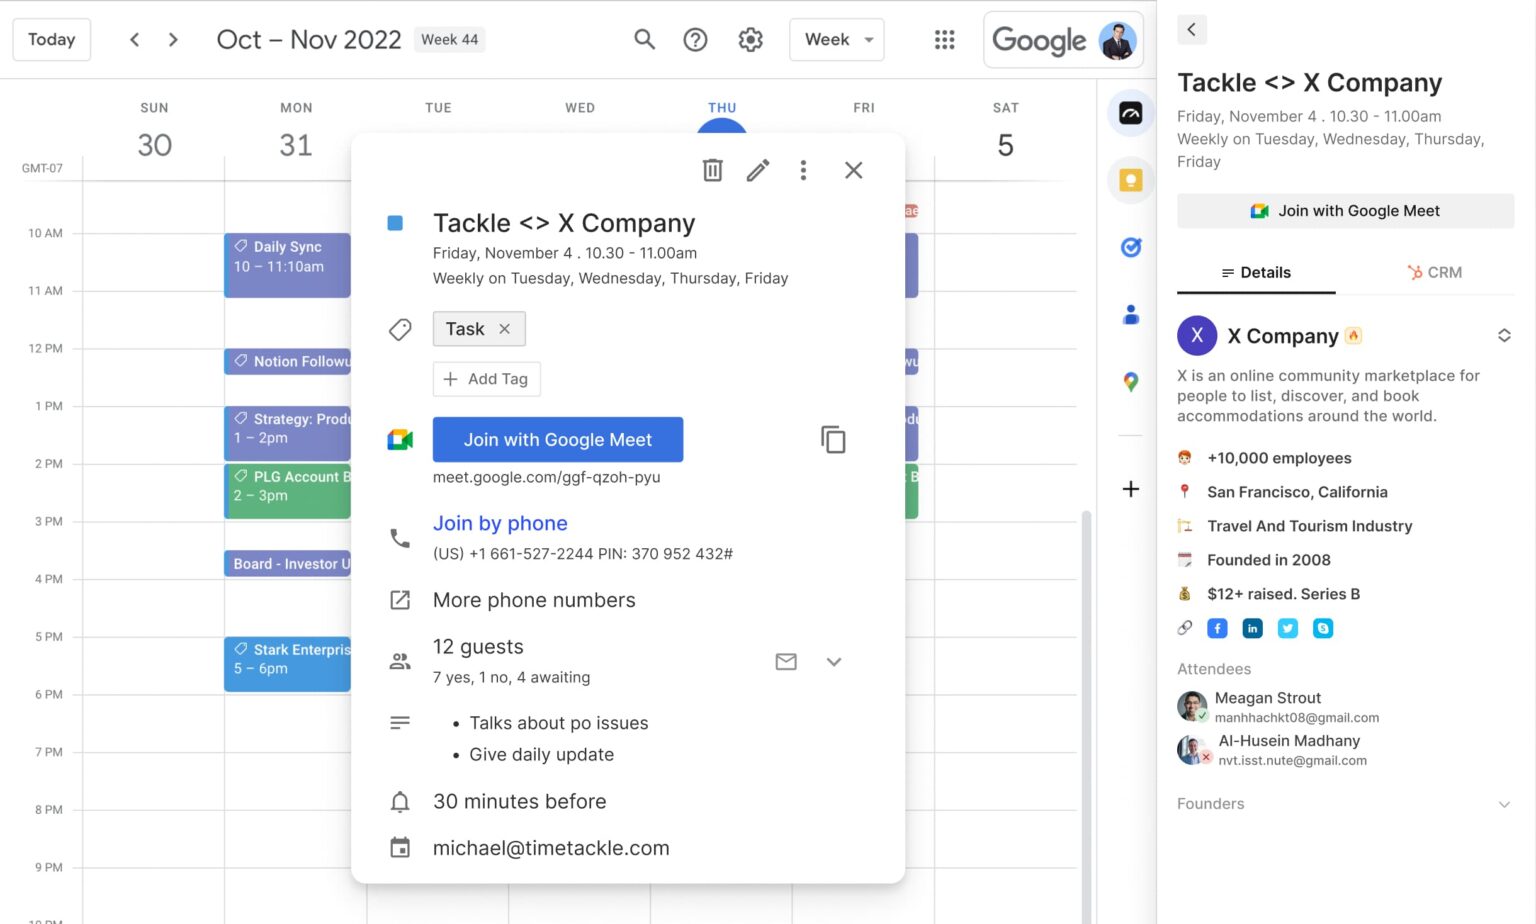Viewport: 1536px width, 924px height.
Task: Click X Company fire badge icon
Action: pos(1353,336)
